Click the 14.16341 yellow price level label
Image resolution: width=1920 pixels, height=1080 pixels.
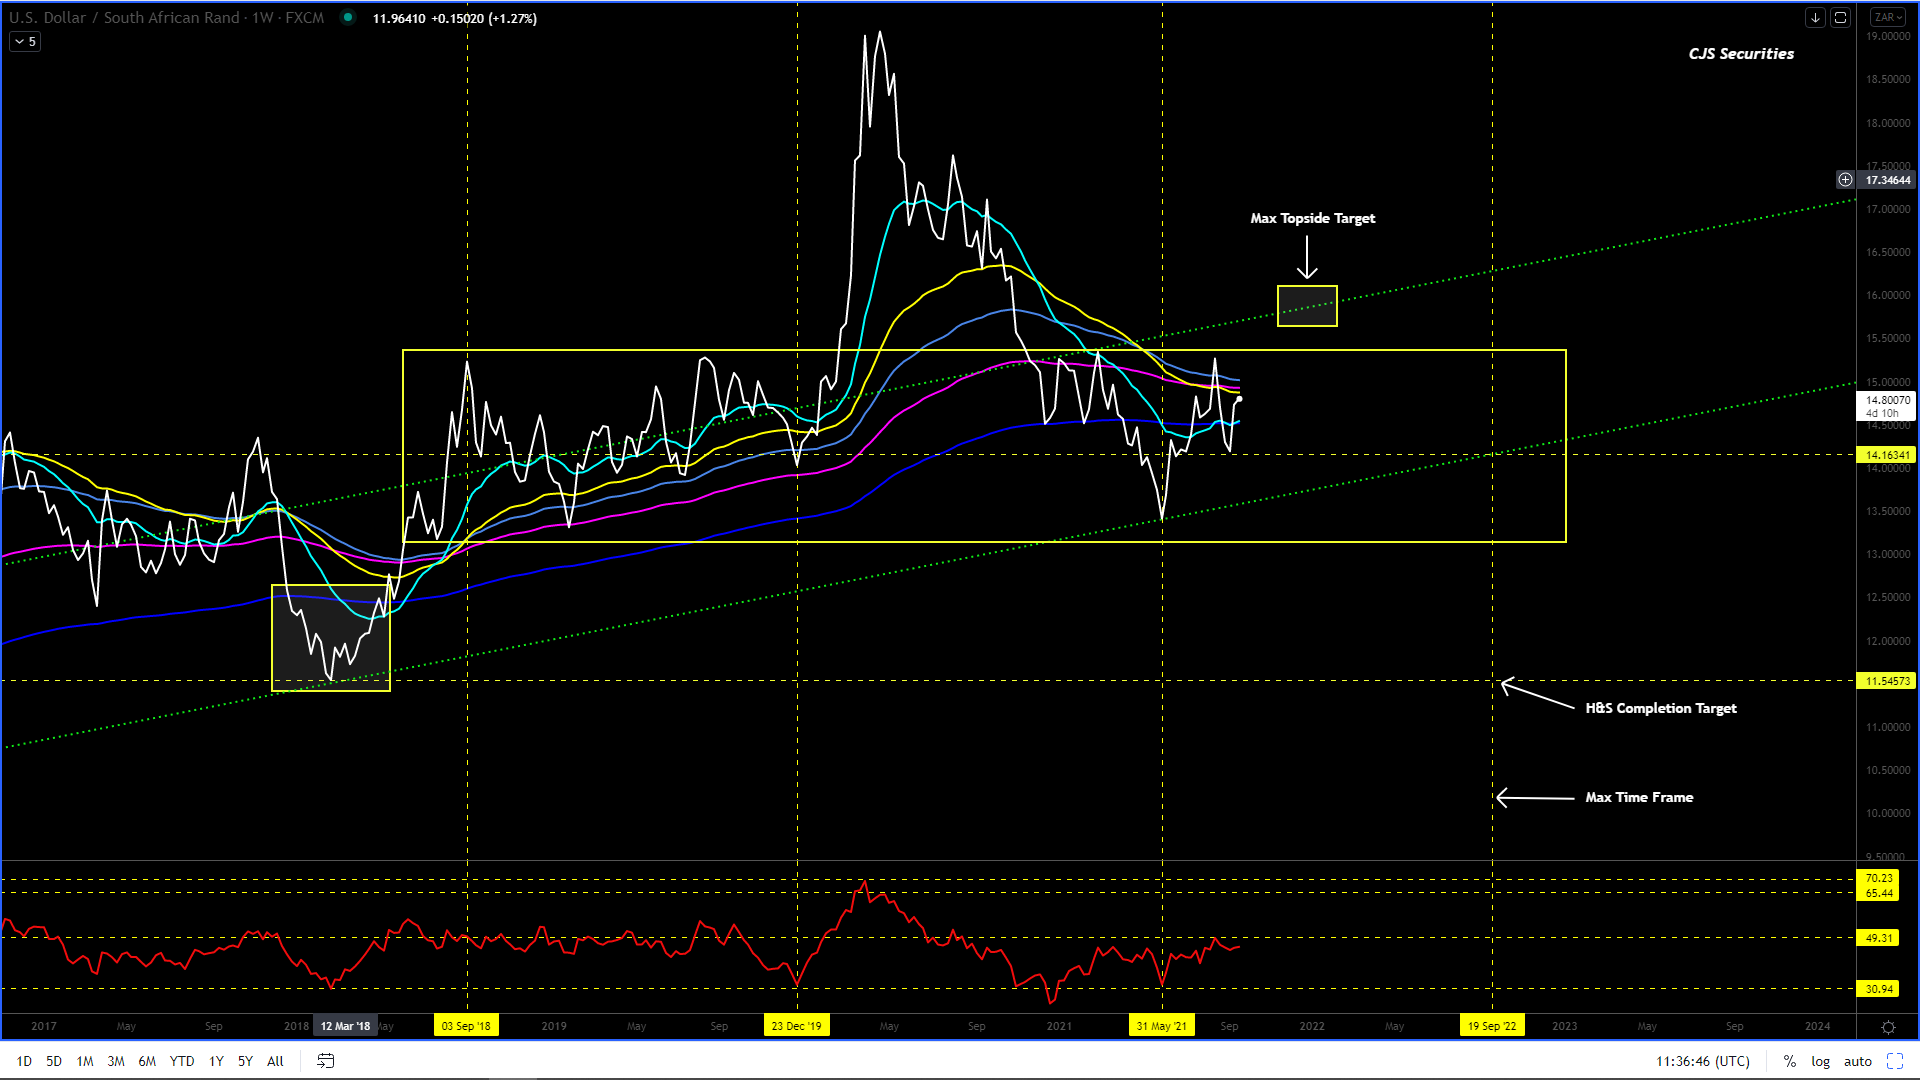pos(1886,455)
